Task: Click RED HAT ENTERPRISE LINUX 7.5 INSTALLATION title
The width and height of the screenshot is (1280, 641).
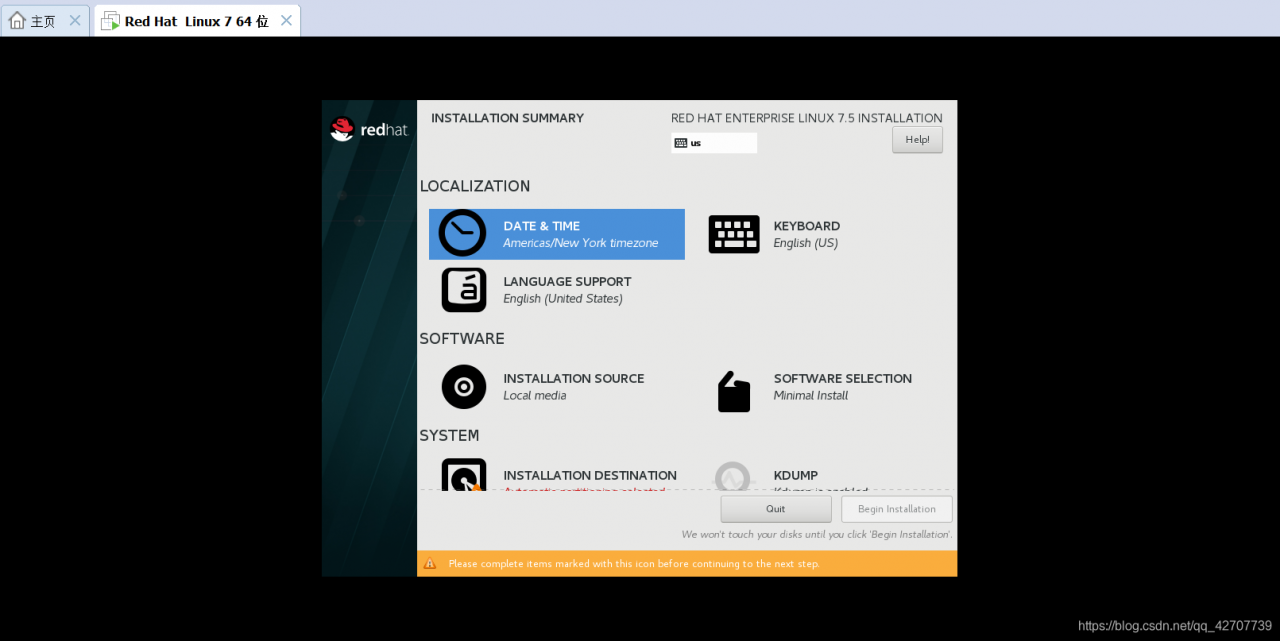Action: pyautogui.click(x=807, y=118)
